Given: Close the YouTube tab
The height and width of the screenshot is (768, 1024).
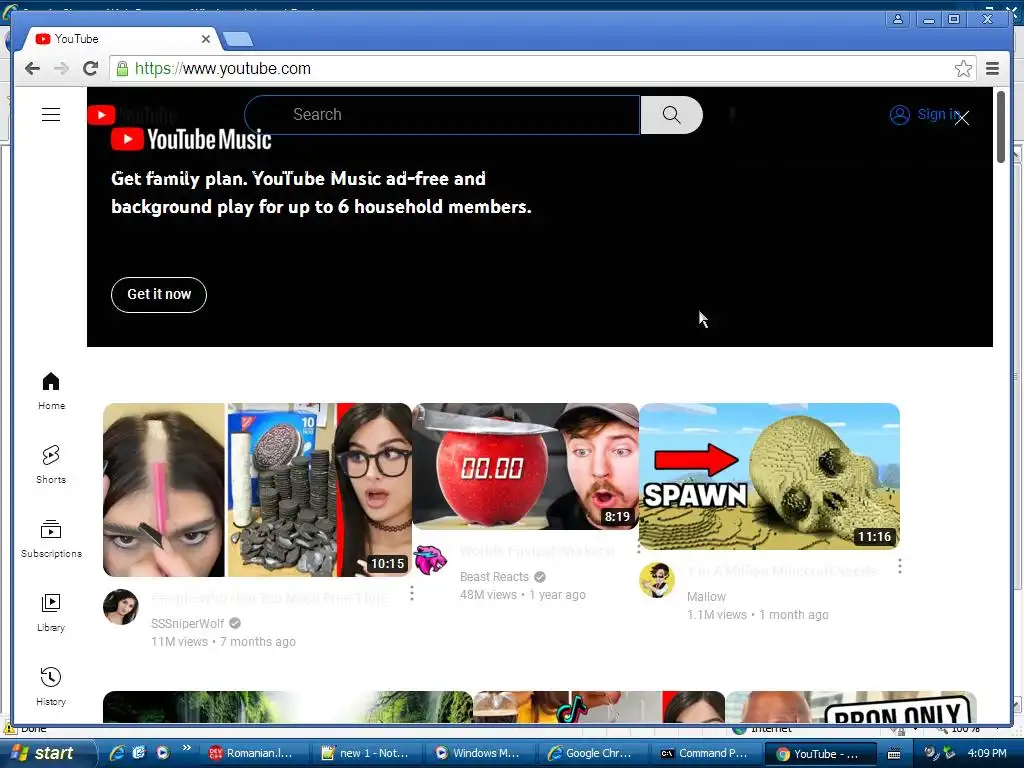Looking at the screenshot, I should pyautogui.click(x=206, y=39).
